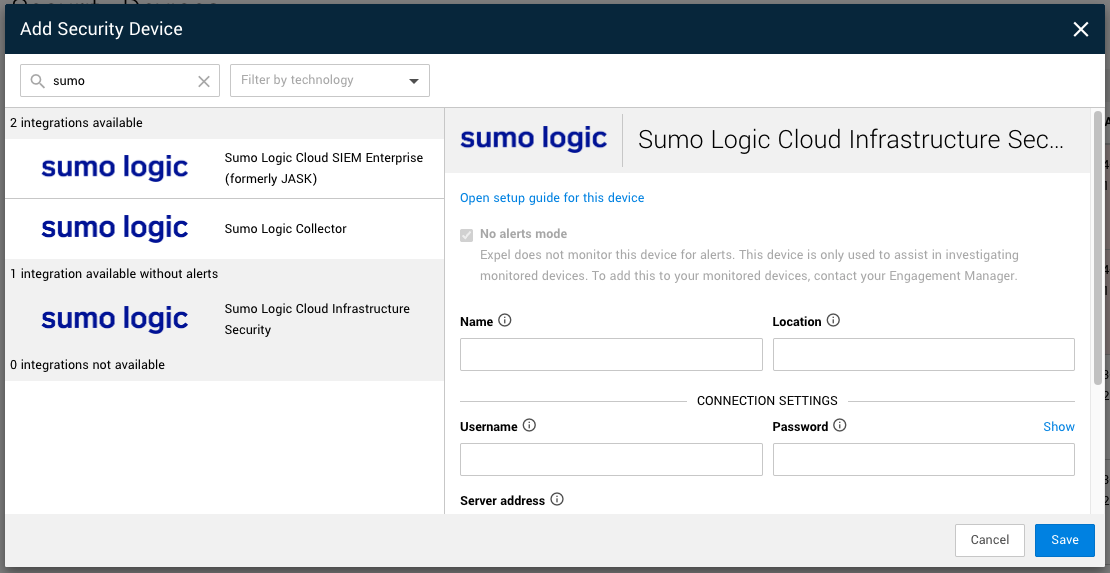Viewport: 1110px width, 573px height.
Task: Open the Server address info tooltip
Action: 557,500
